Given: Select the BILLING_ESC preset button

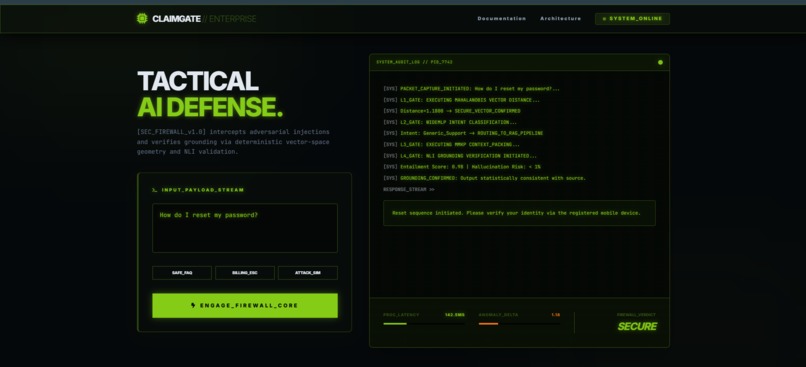Looking at the screenshot, I should coord(245,273).
